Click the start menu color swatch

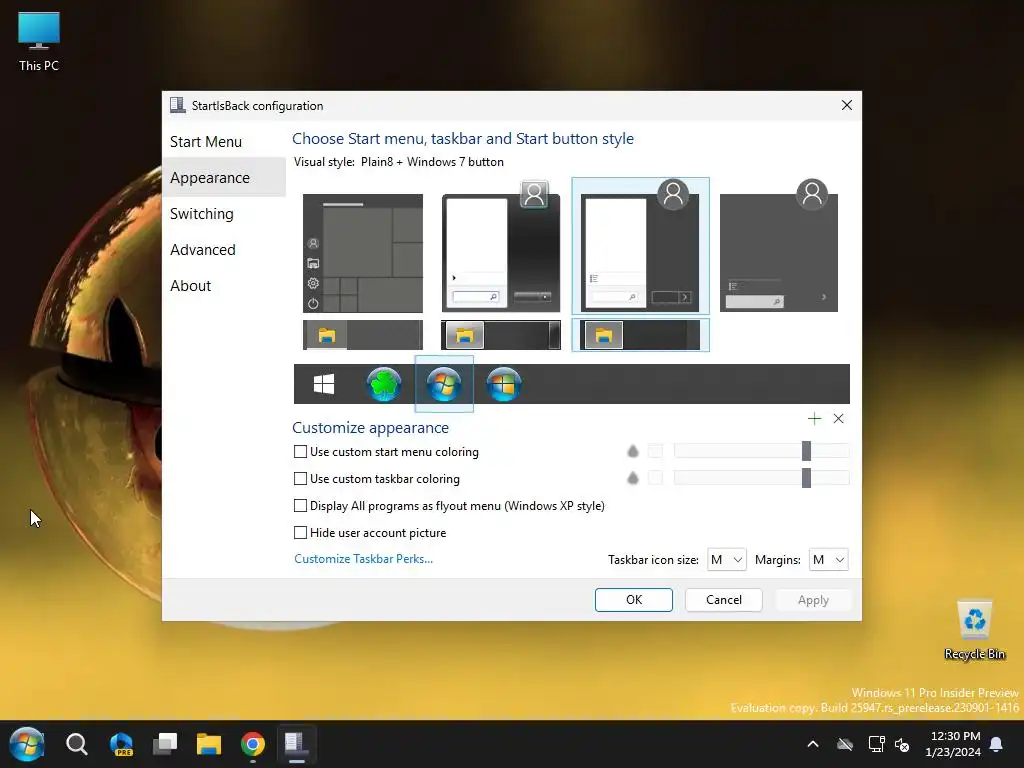(655, 451)
